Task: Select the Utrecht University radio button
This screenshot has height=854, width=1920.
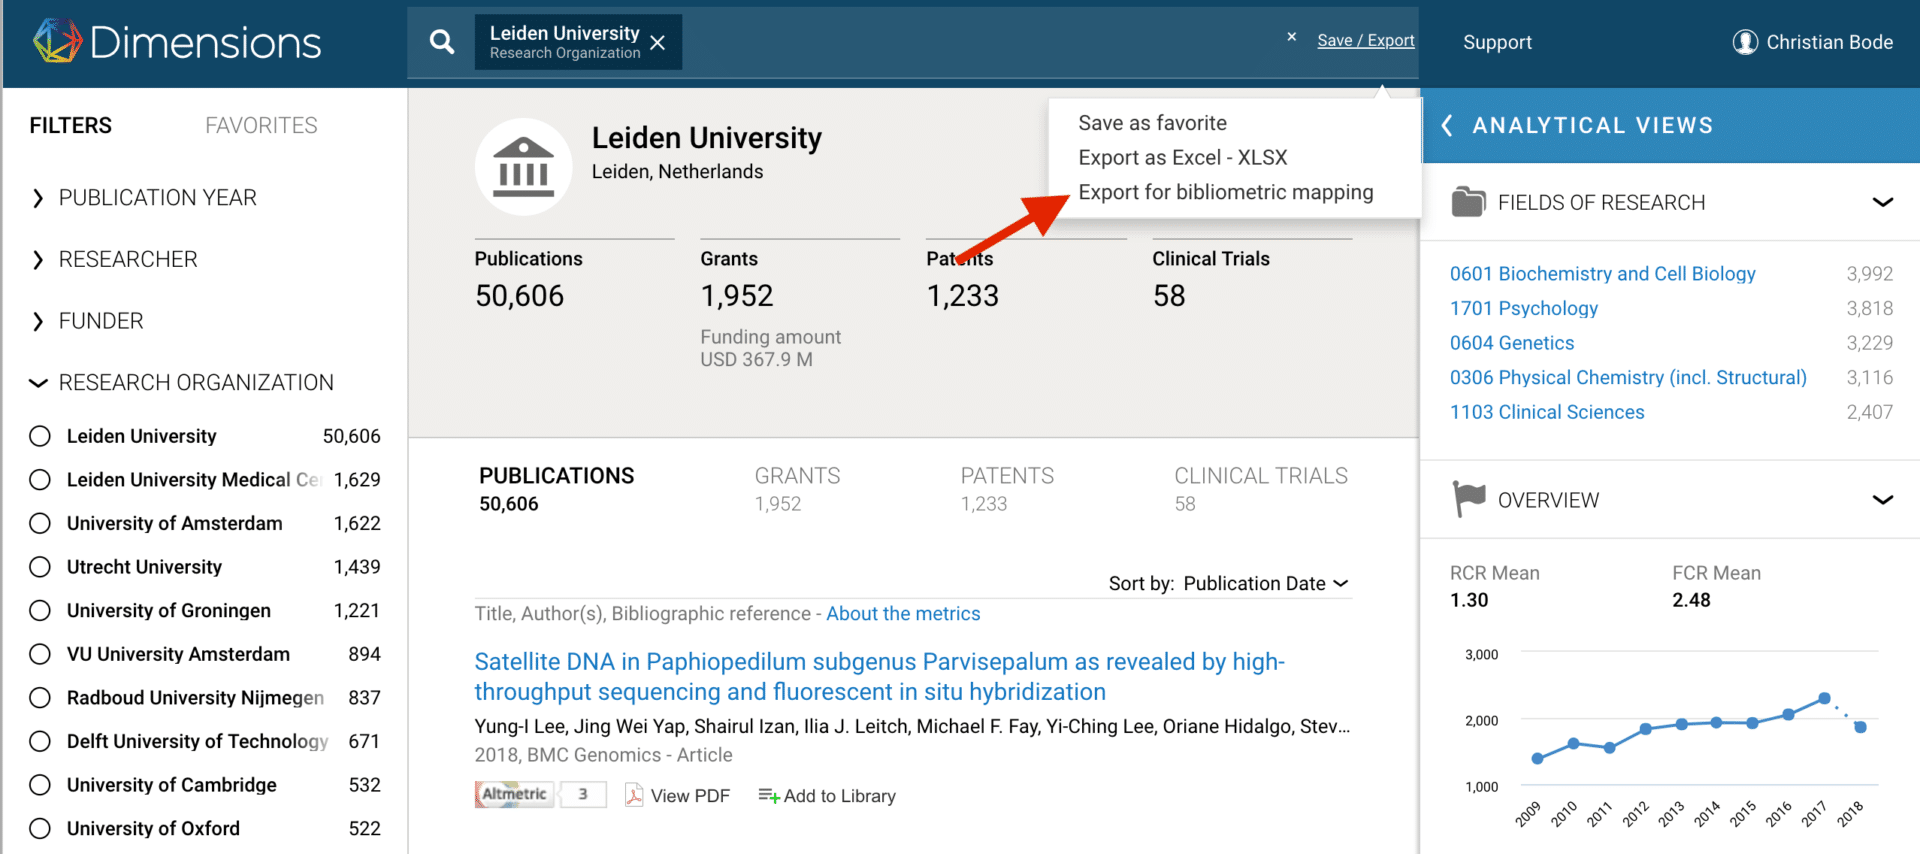Action: 40,567
